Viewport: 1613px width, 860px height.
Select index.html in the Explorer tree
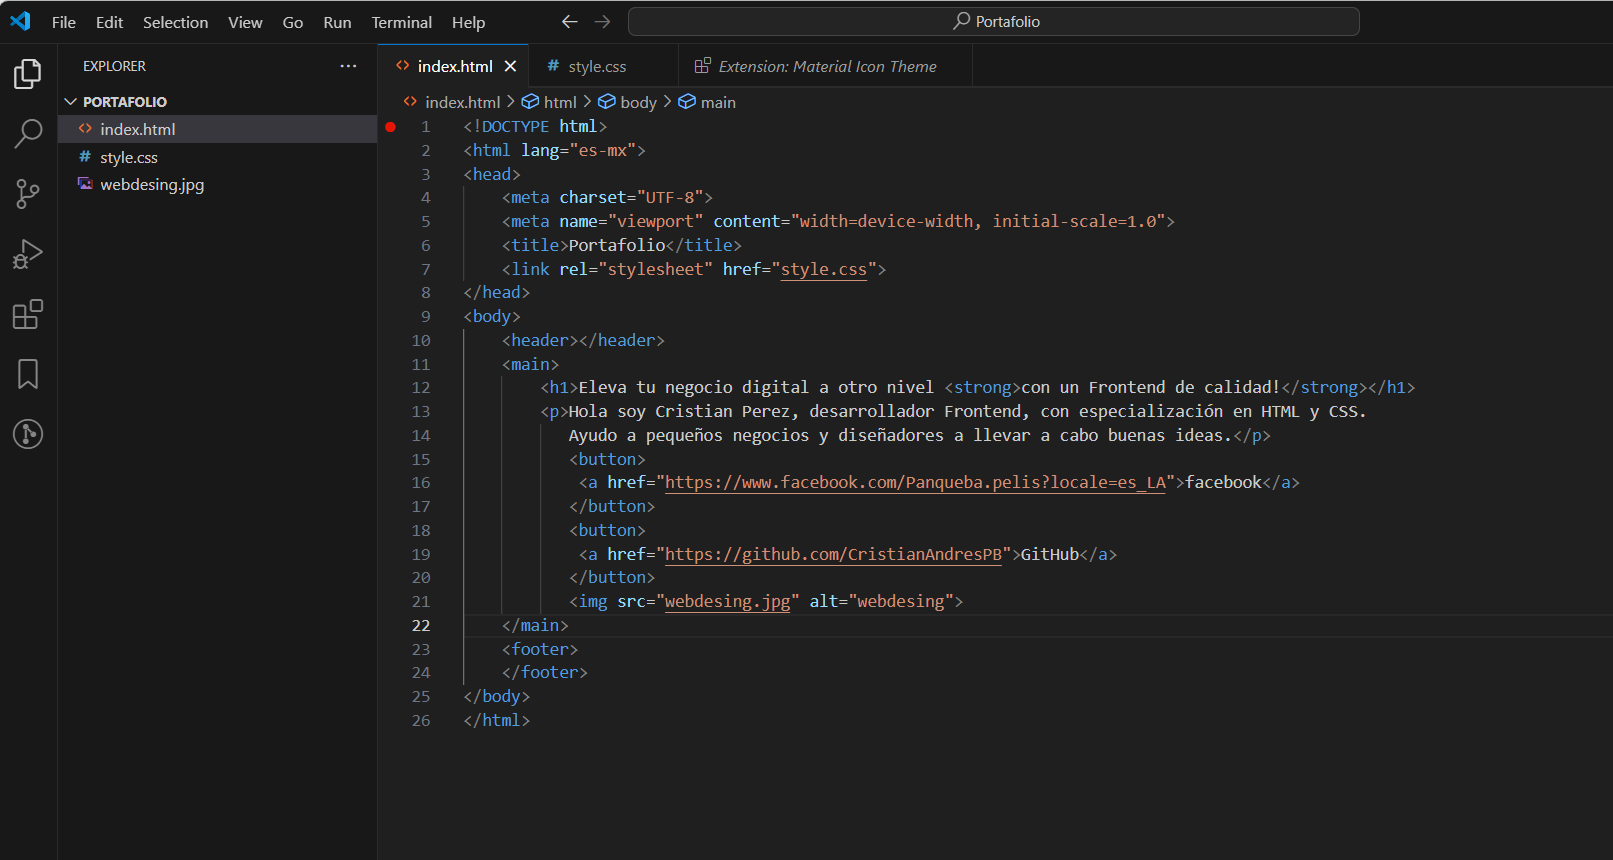tap(217, 129)
